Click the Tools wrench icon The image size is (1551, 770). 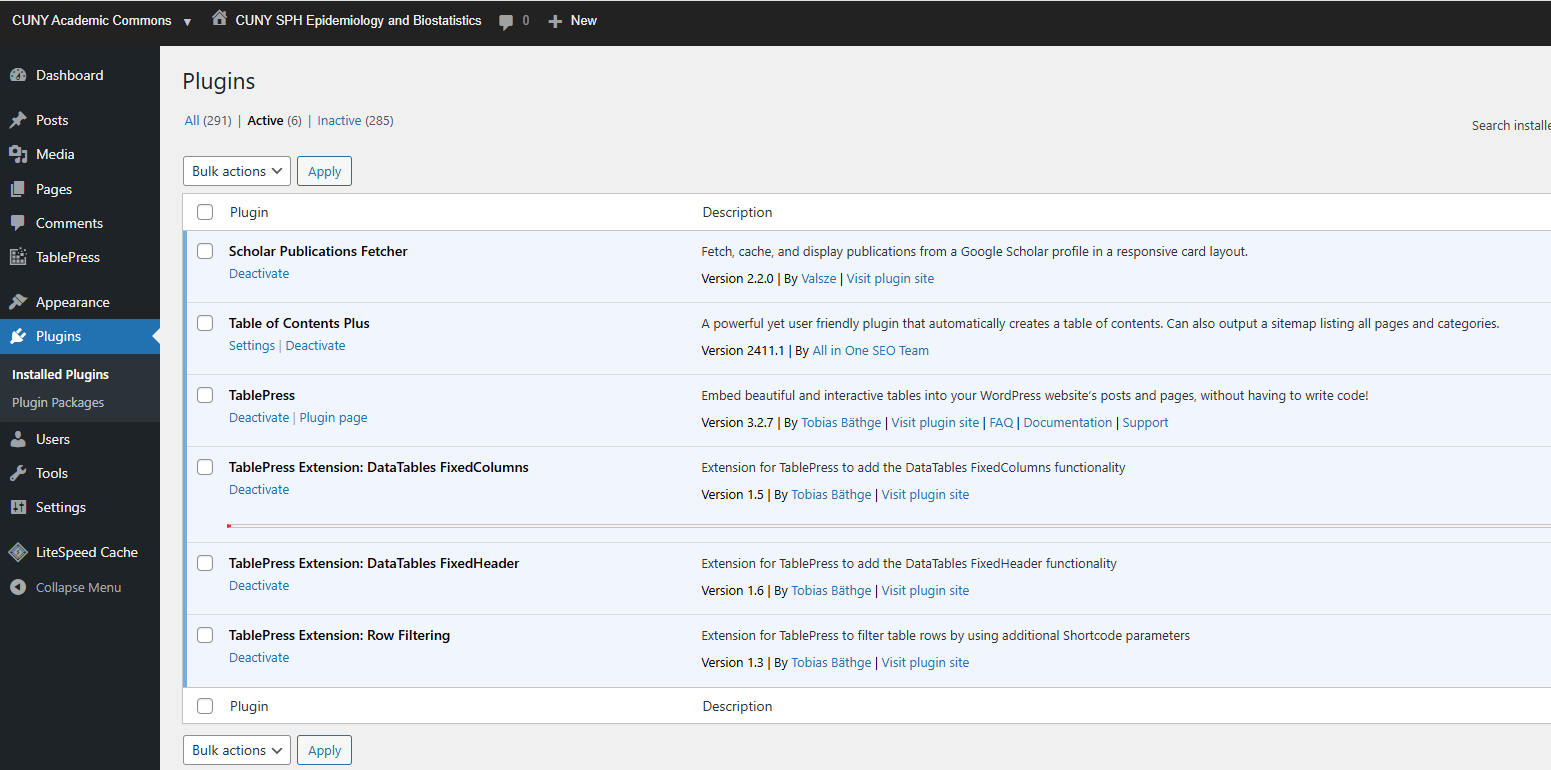(x=18, y=473)
